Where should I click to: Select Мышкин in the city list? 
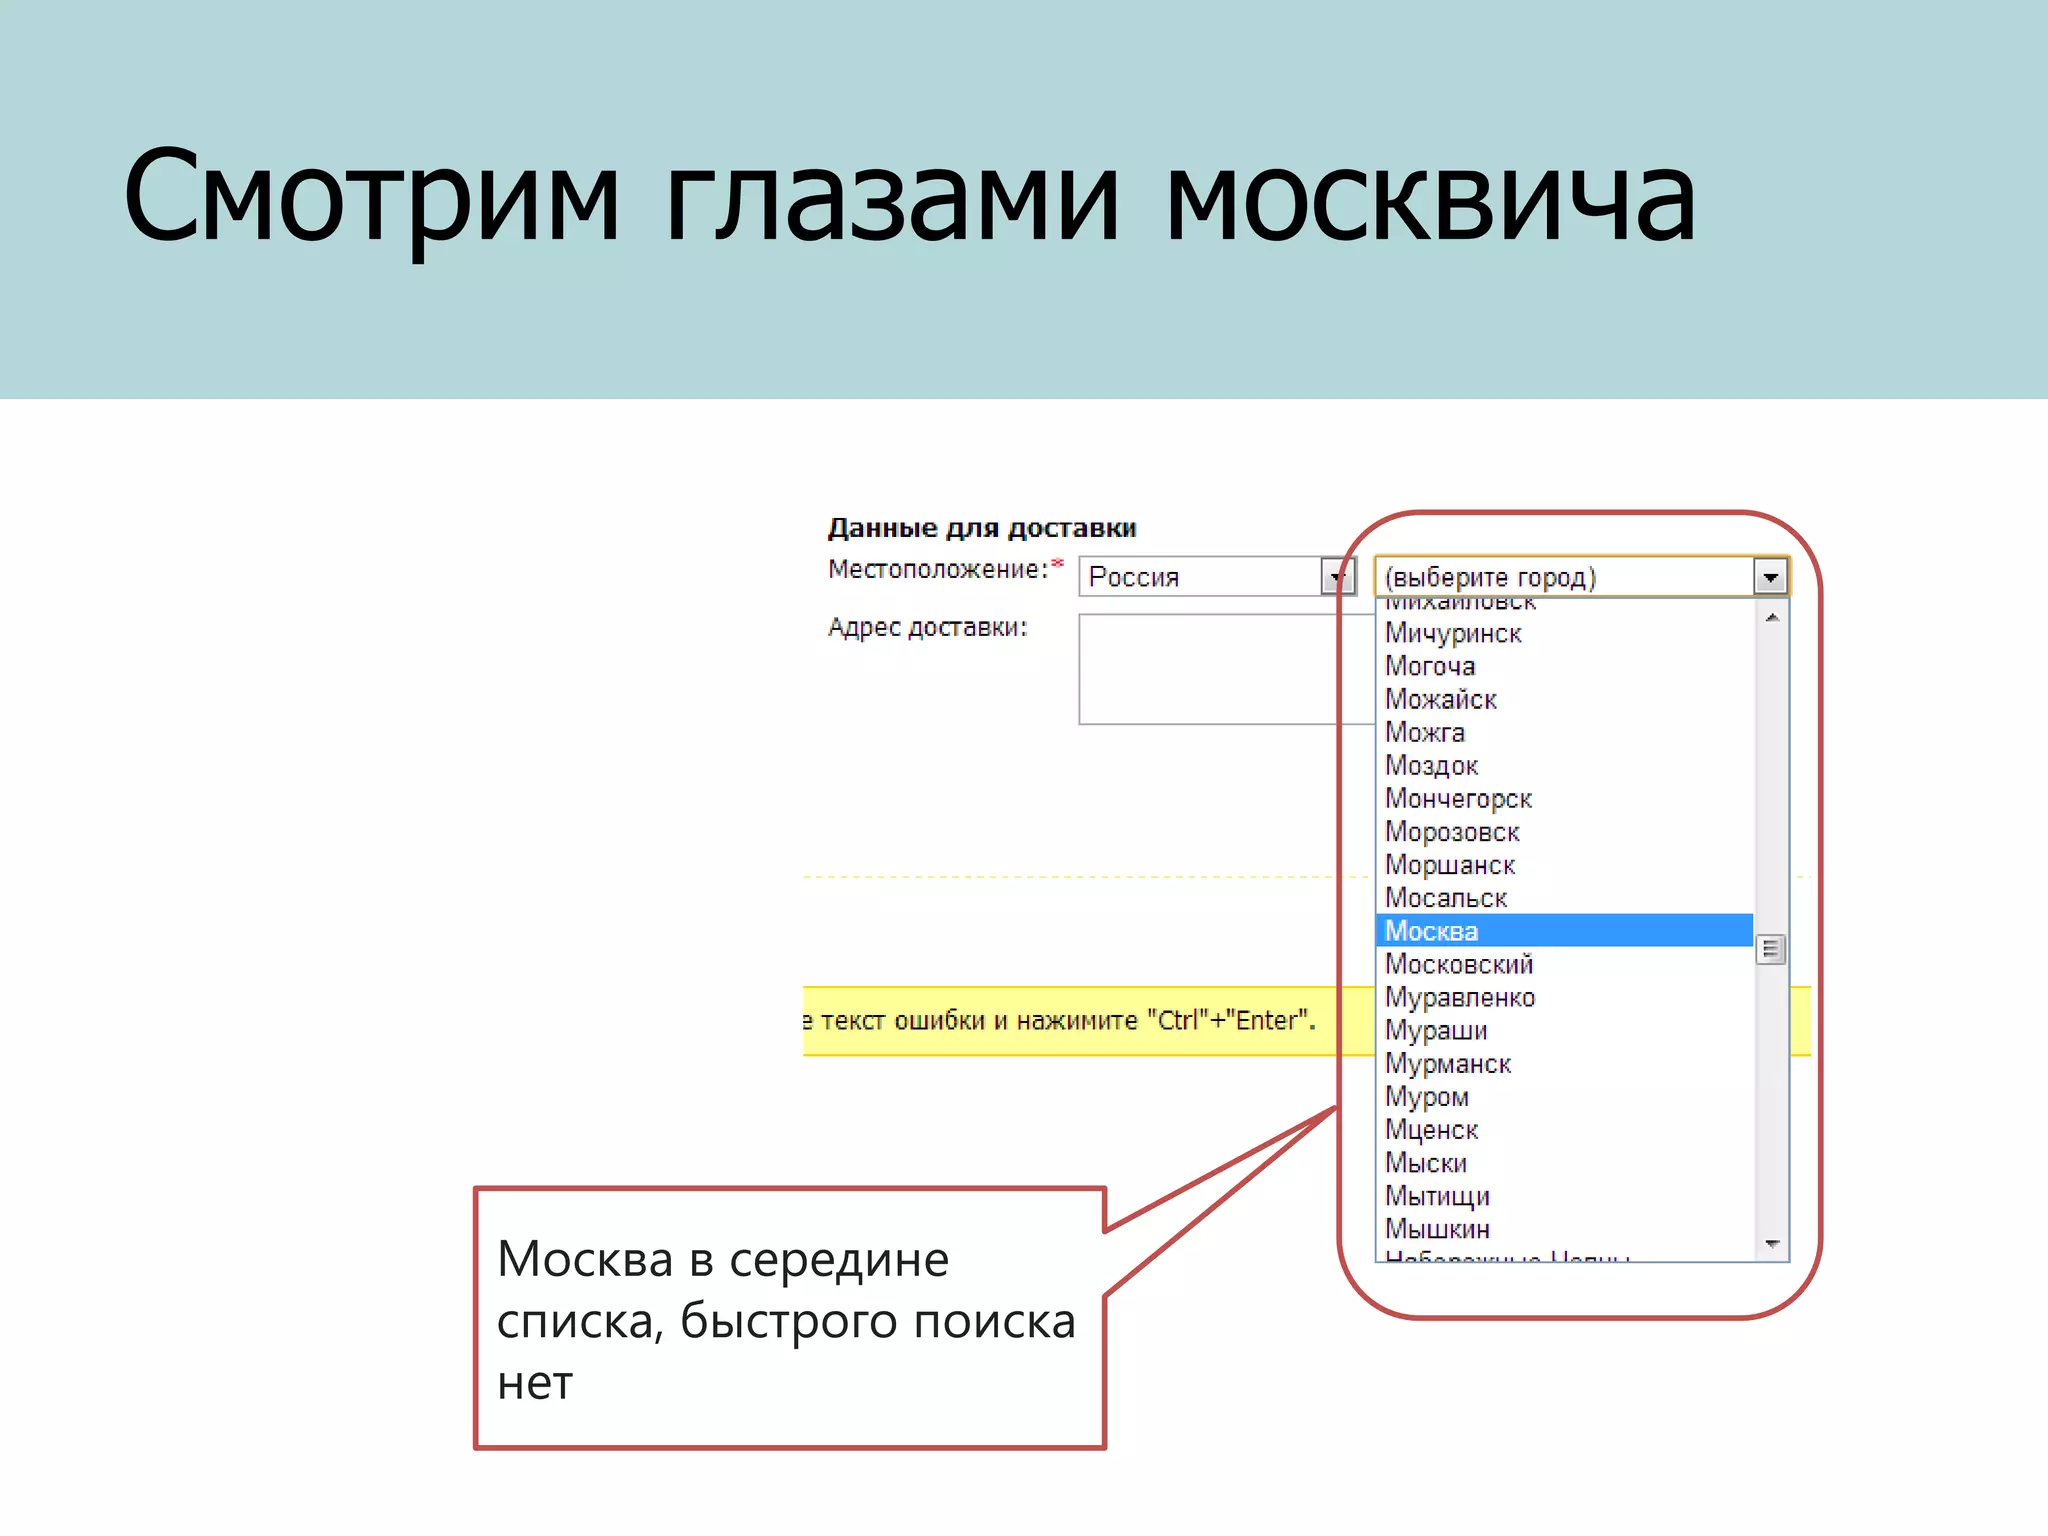pyautogui.click(x=1565, y=1228)
